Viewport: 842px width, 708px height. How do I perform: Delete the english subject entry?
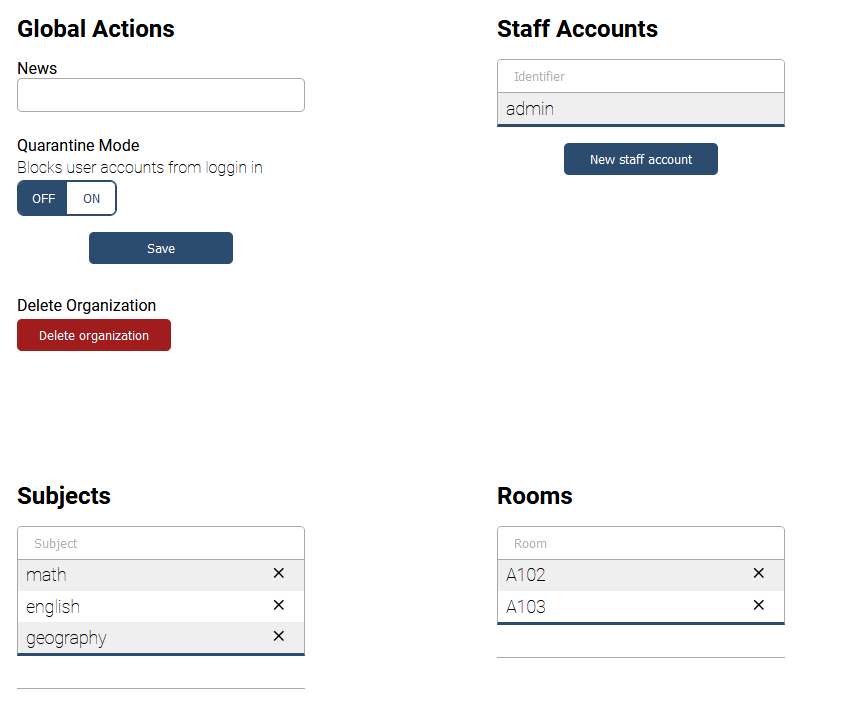278,605
